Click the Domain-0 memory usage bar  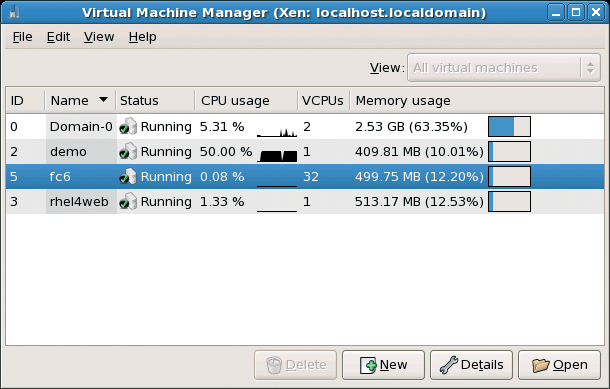coord(509,126)
